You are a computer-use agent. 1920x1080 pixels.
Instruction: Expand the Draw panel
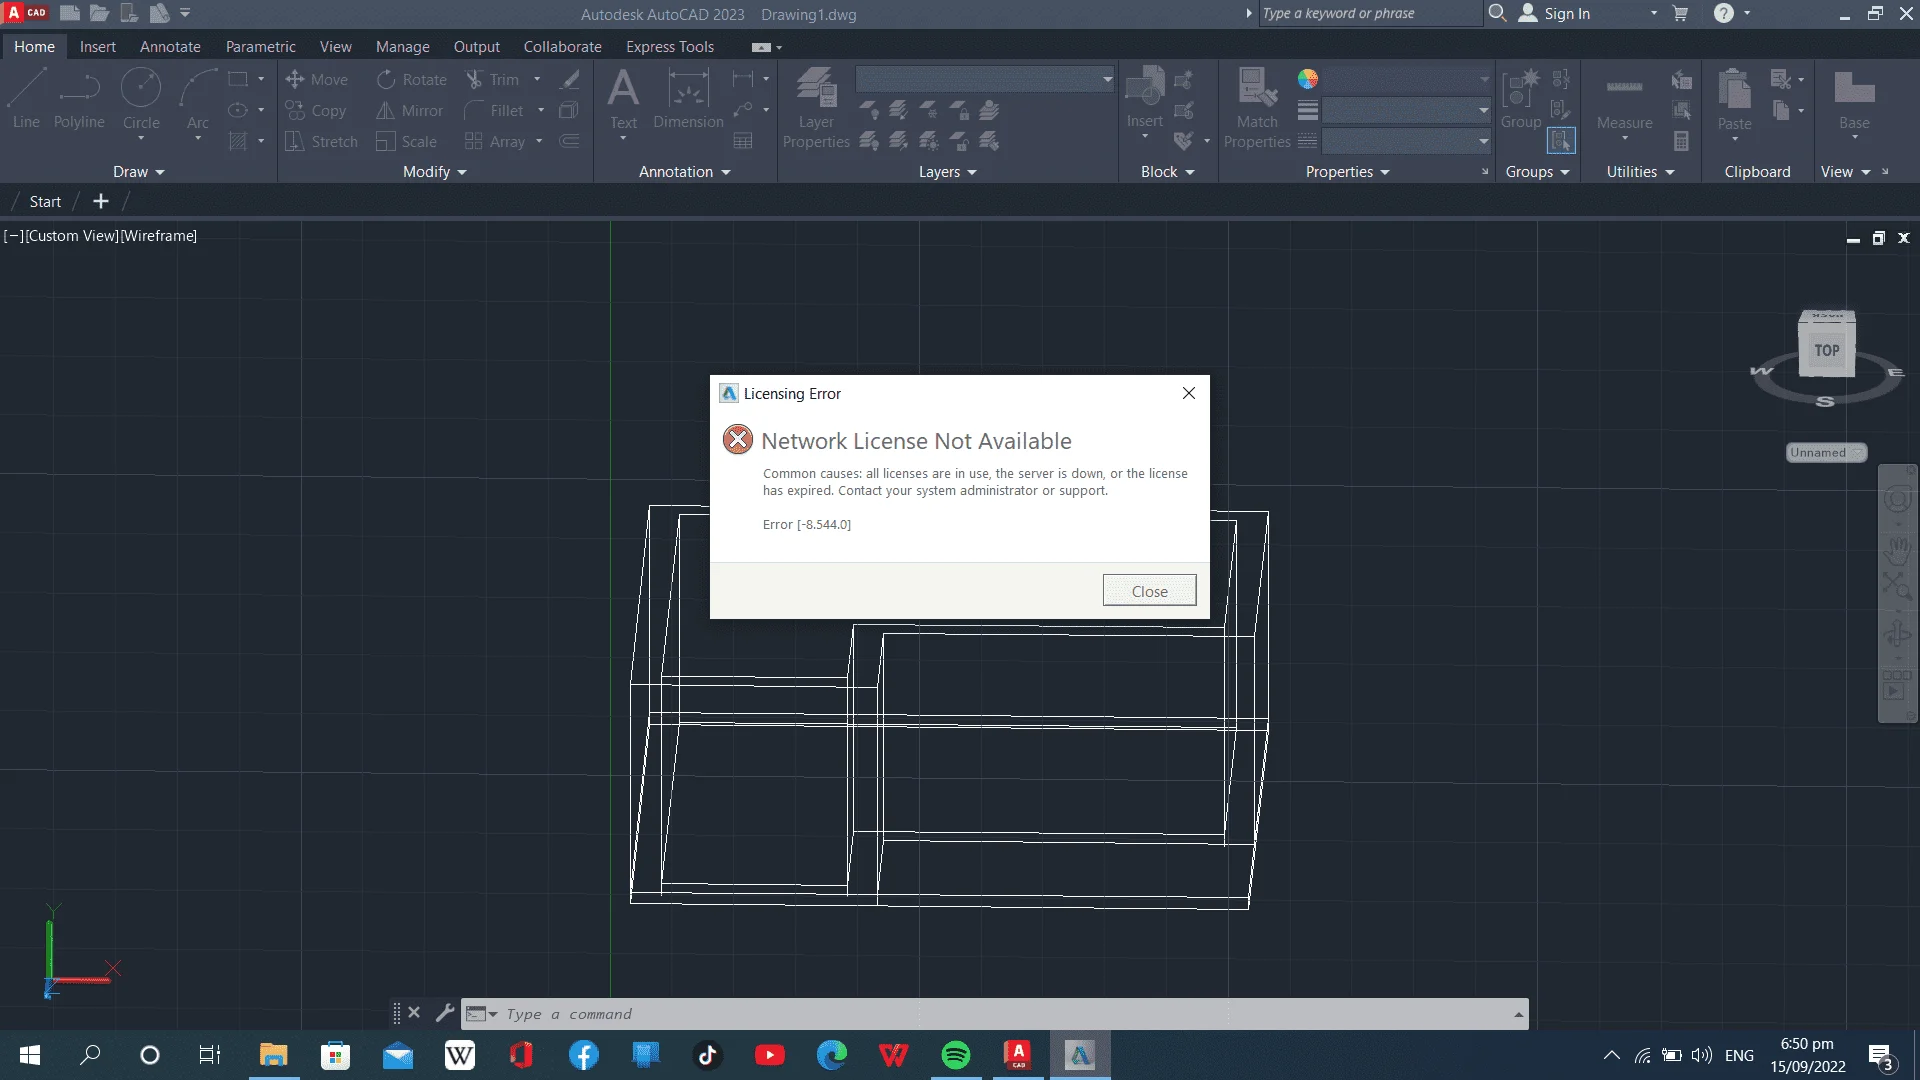(138, 172)
